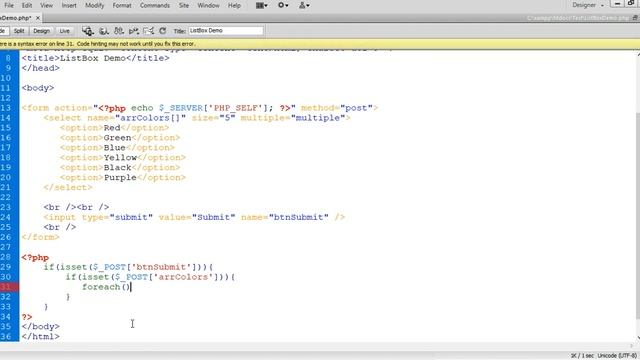
Task: Click the scrollbar down arrow
Action: (638, 338)
